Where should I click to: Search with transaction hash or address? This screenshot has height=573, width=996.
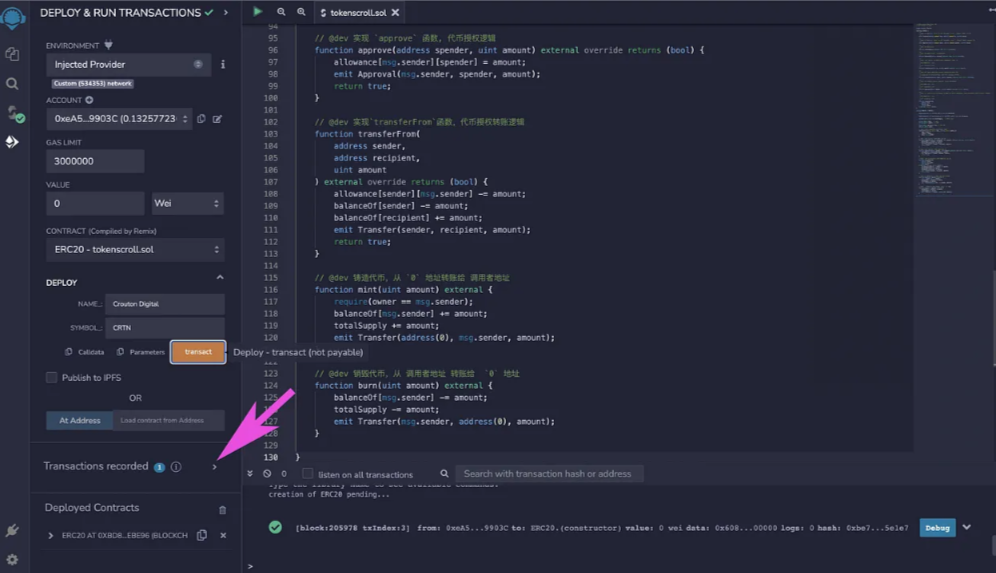click(549, 474)
